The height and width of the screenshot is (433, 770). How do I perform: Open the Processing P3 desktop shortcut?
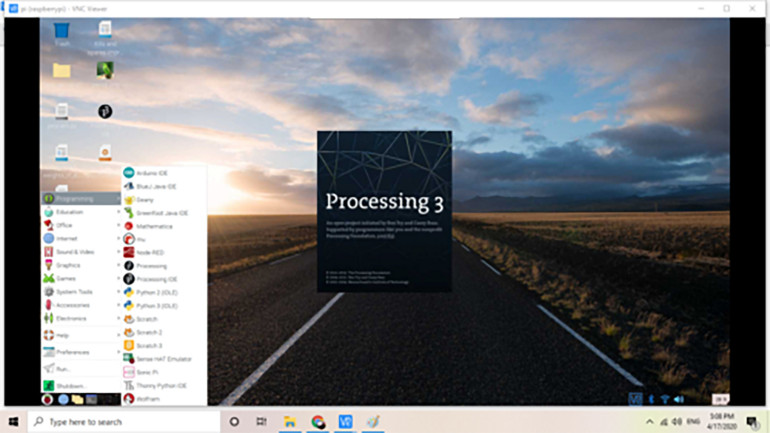(x=105, y=111)
